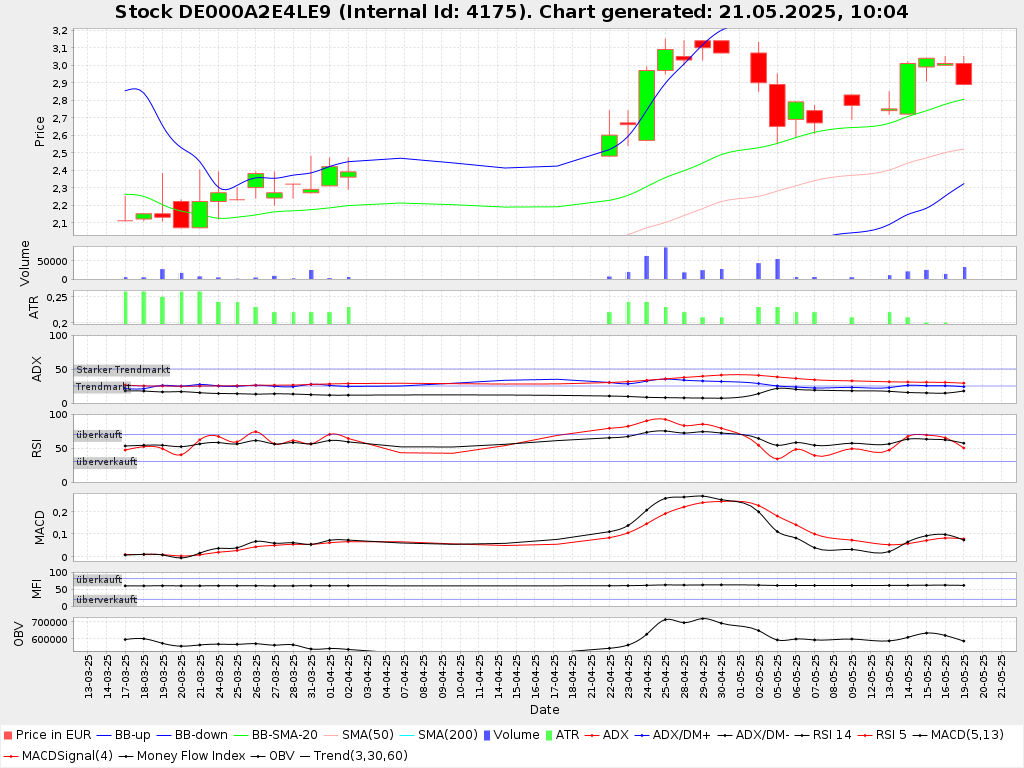Screen dimensions: 1024x768
Task: Select the "Price in EUR" legend label
Action: point(54,735)
